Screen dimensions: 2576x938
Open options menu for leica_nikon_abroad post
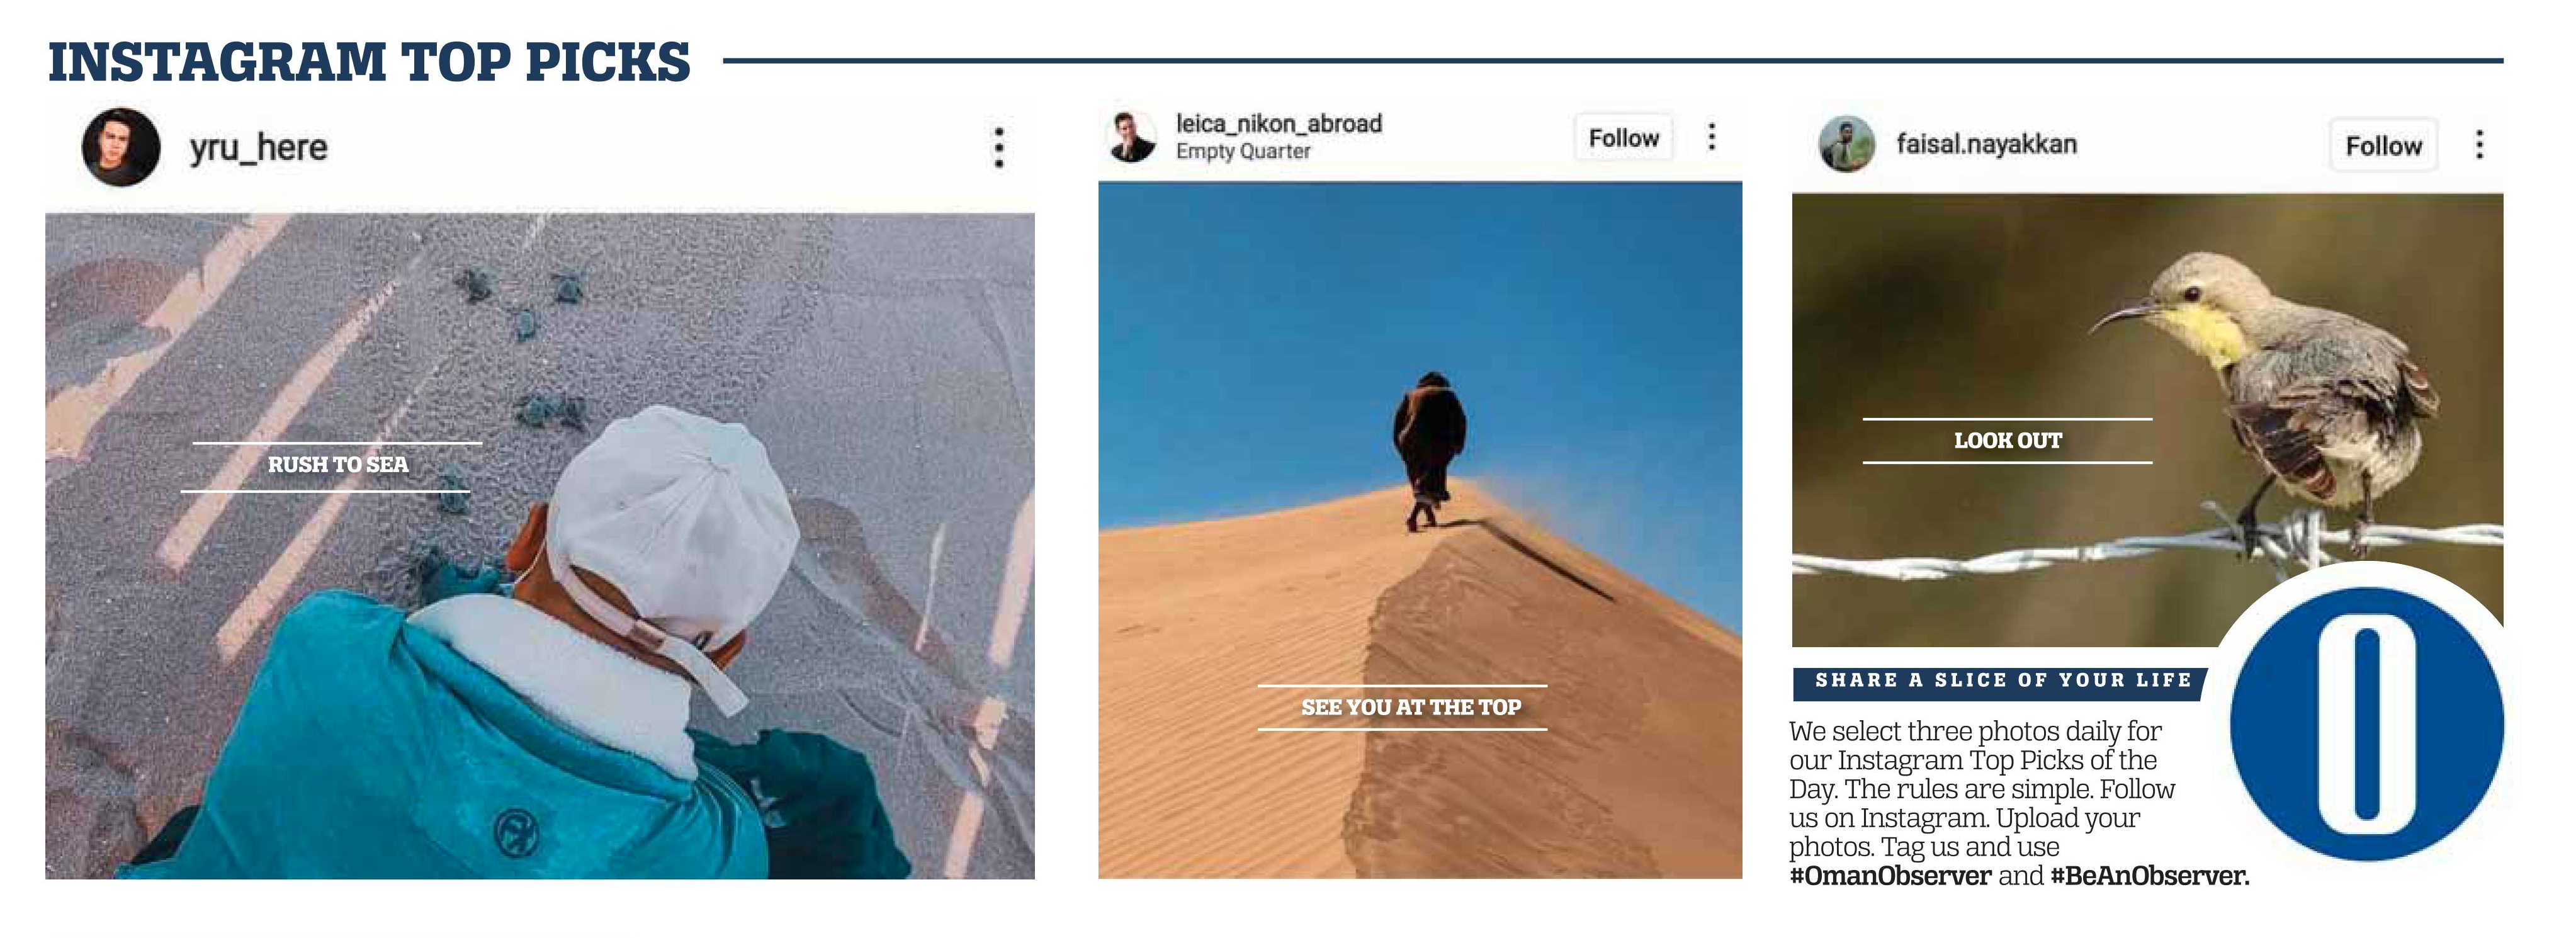tap(1712, 137)
